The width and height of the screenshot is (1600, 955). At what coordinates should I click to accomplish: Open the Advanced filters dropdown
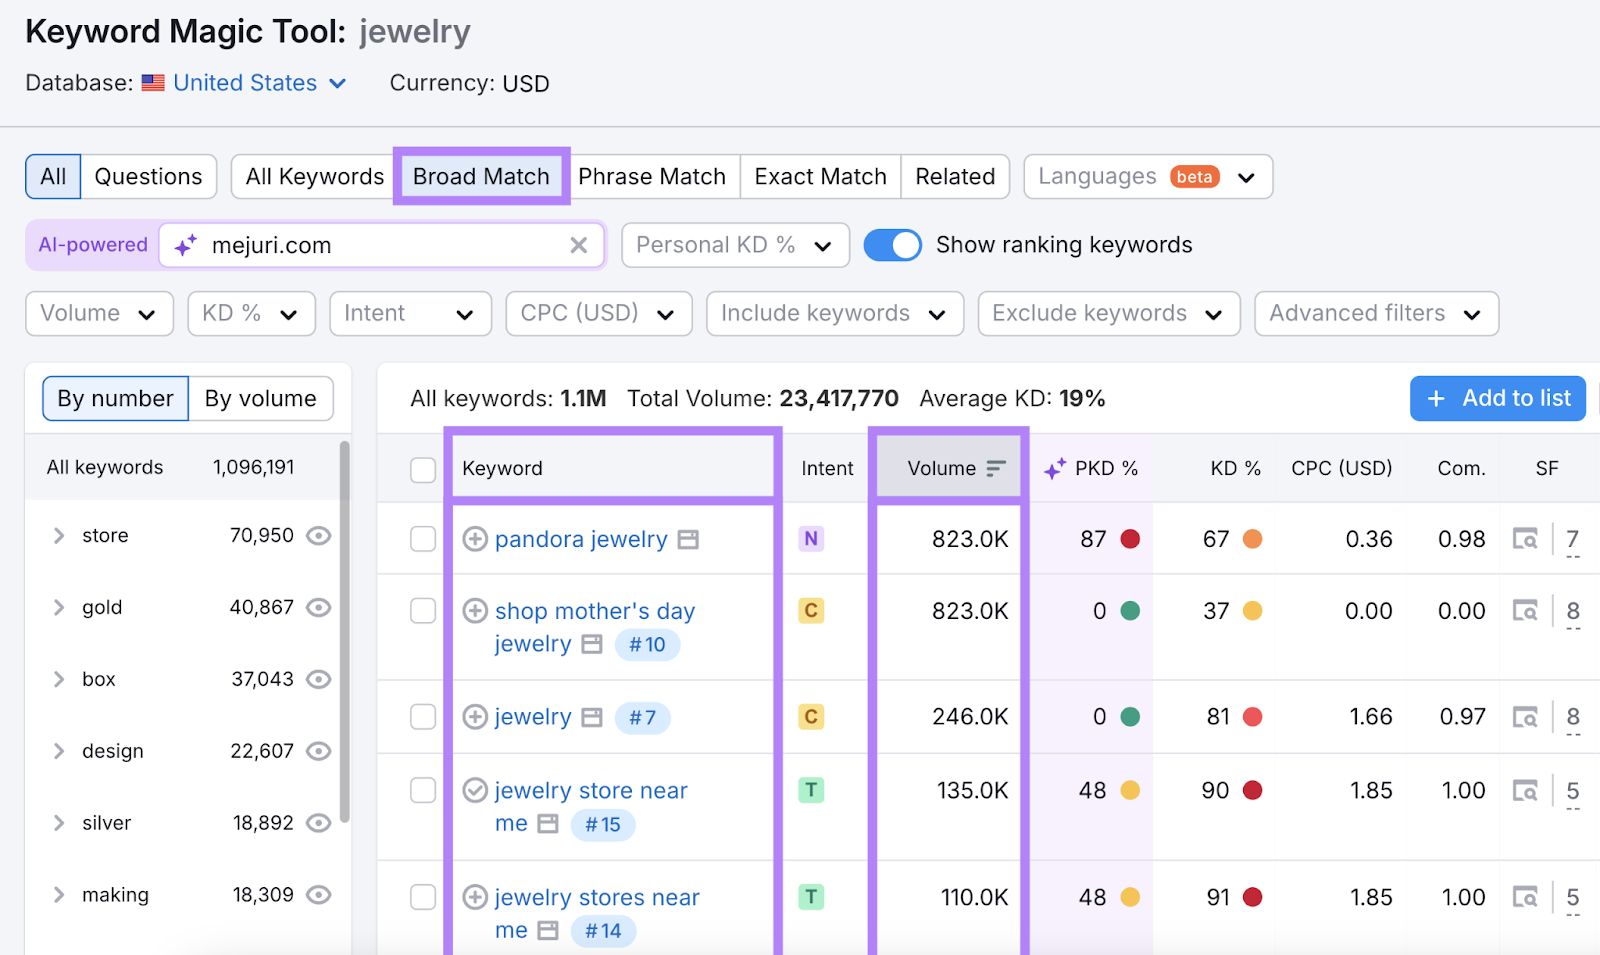(1375, 313)
